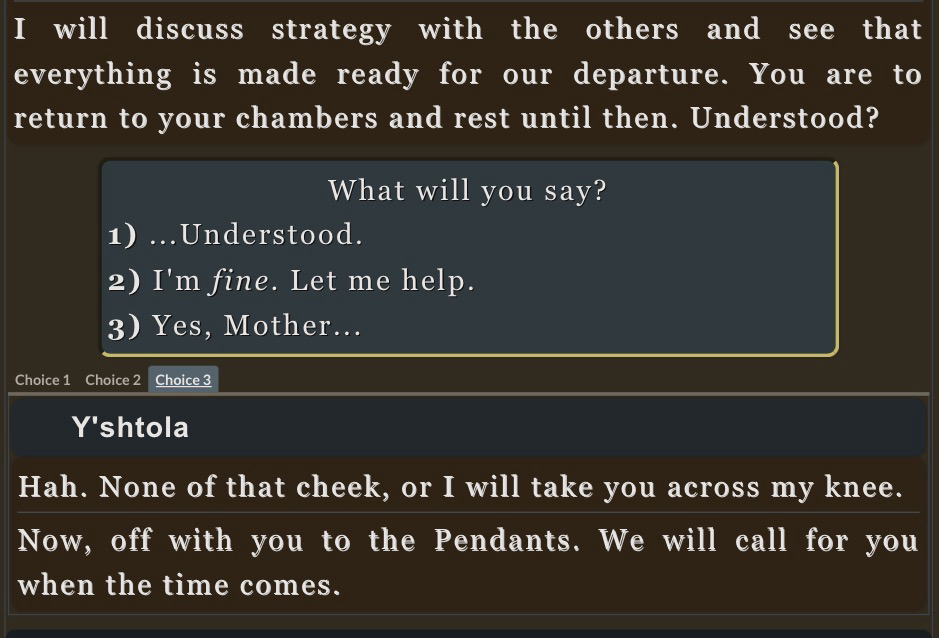Select the Choice 3 tab
939x638 pixels.
[x=183, y=380]
